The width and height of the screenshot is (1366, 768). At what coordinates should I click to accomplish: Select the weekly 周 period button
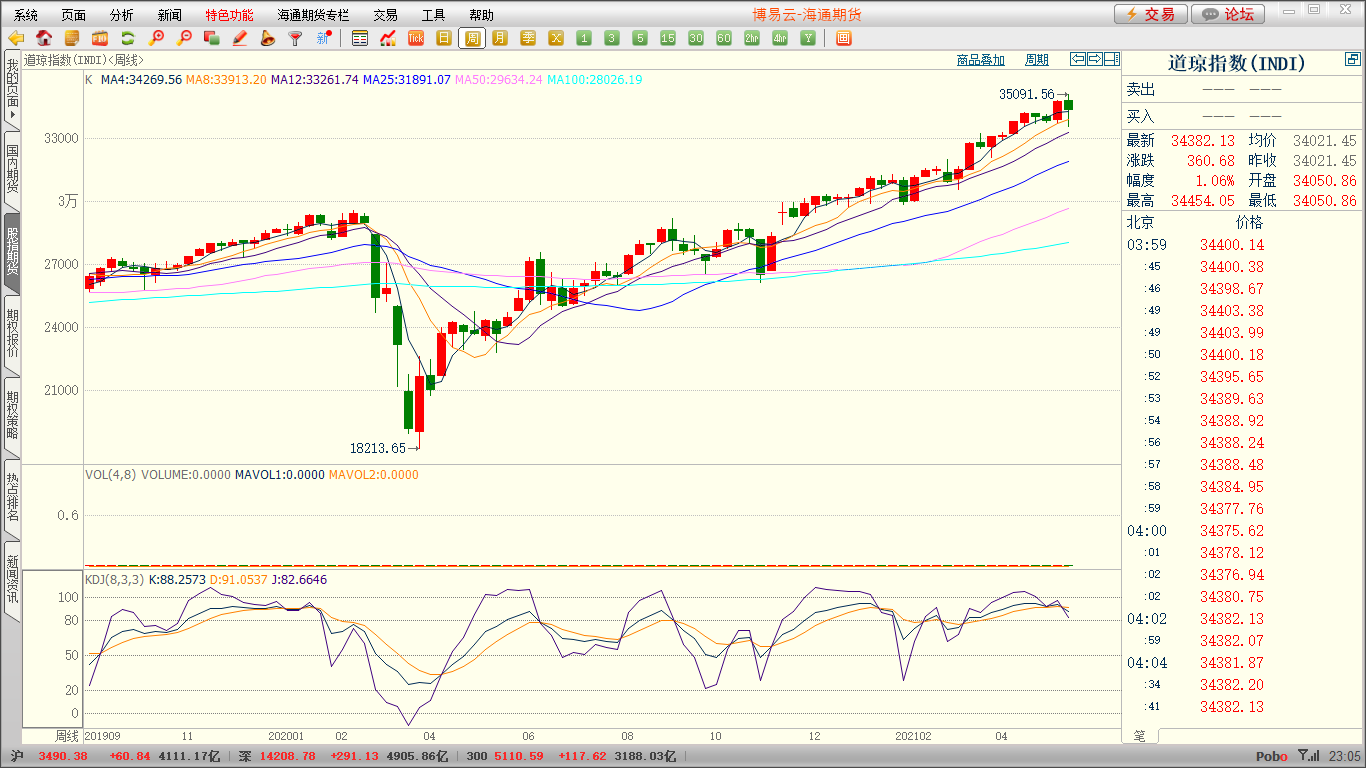[472, 38]
